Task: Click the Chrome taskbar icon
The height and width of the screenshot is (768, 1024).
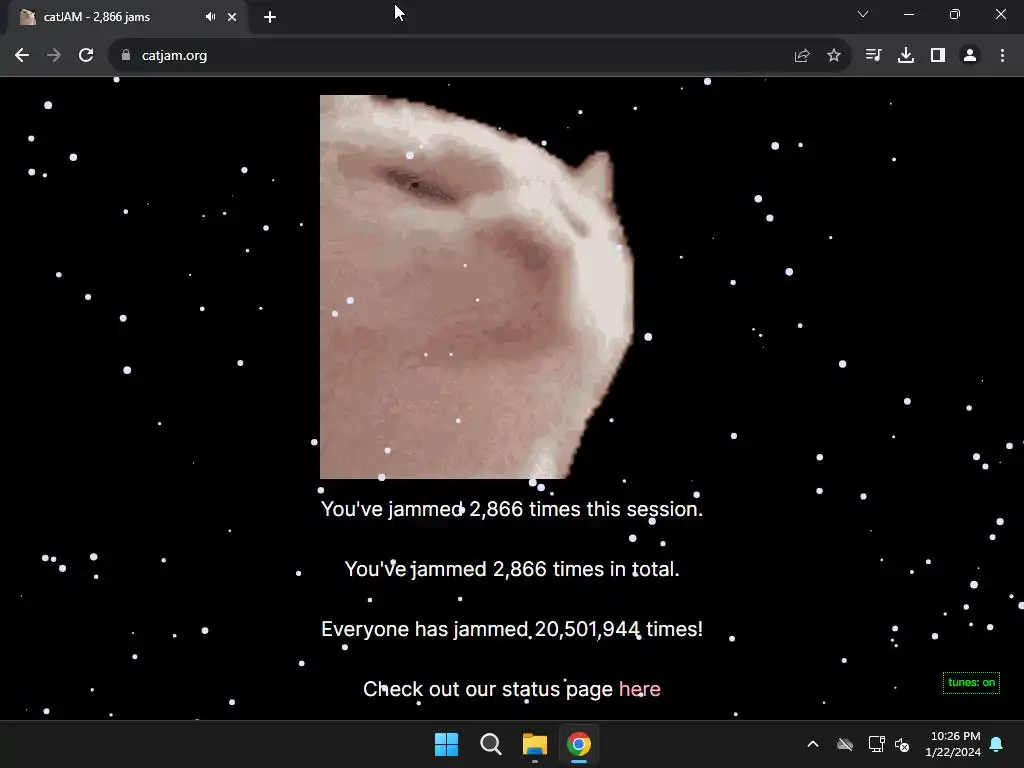Action: click(x=579, y=744)
